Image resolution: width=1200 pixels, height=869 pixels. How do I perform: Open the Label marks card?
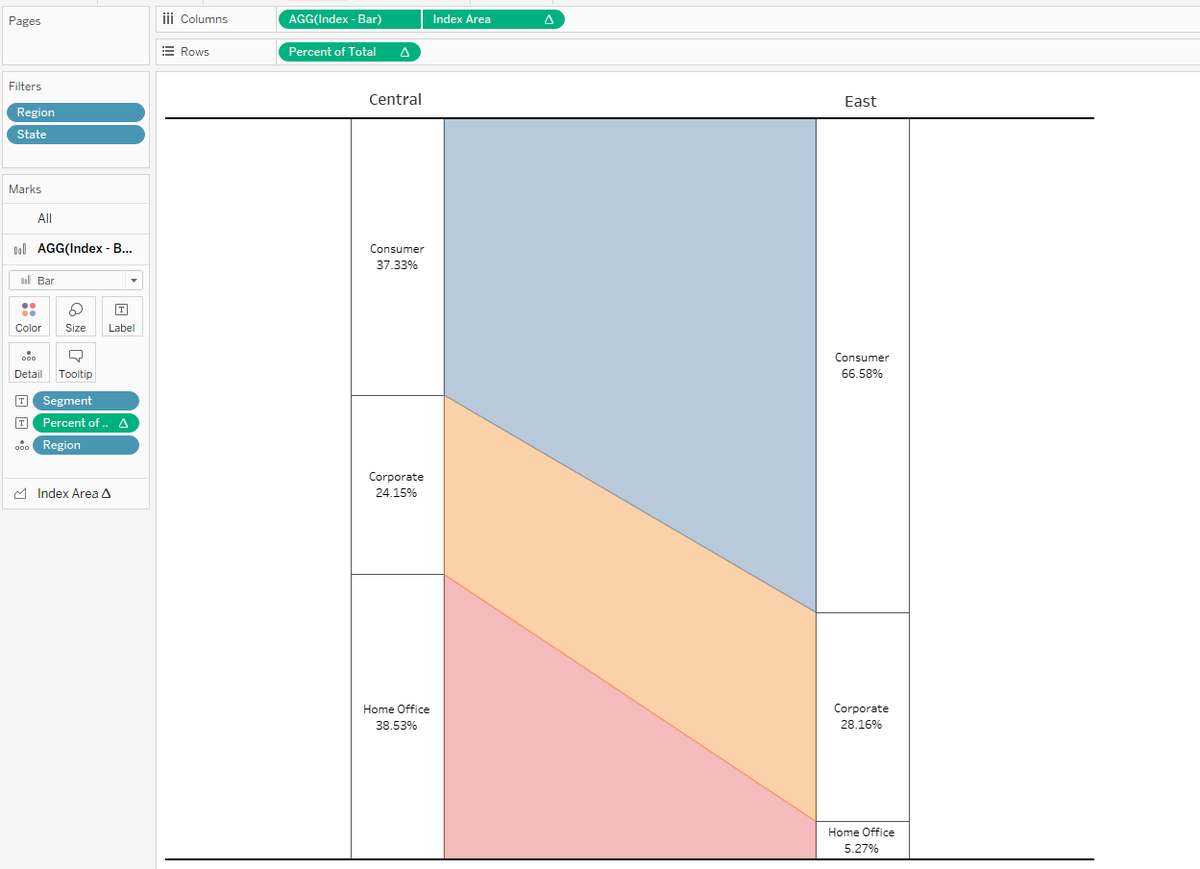[x=121, y=317]
